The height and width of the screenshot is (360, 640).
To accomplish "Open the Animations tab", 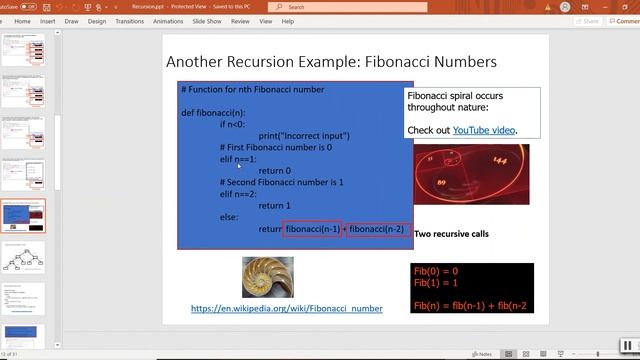I will tap(168, 21).
